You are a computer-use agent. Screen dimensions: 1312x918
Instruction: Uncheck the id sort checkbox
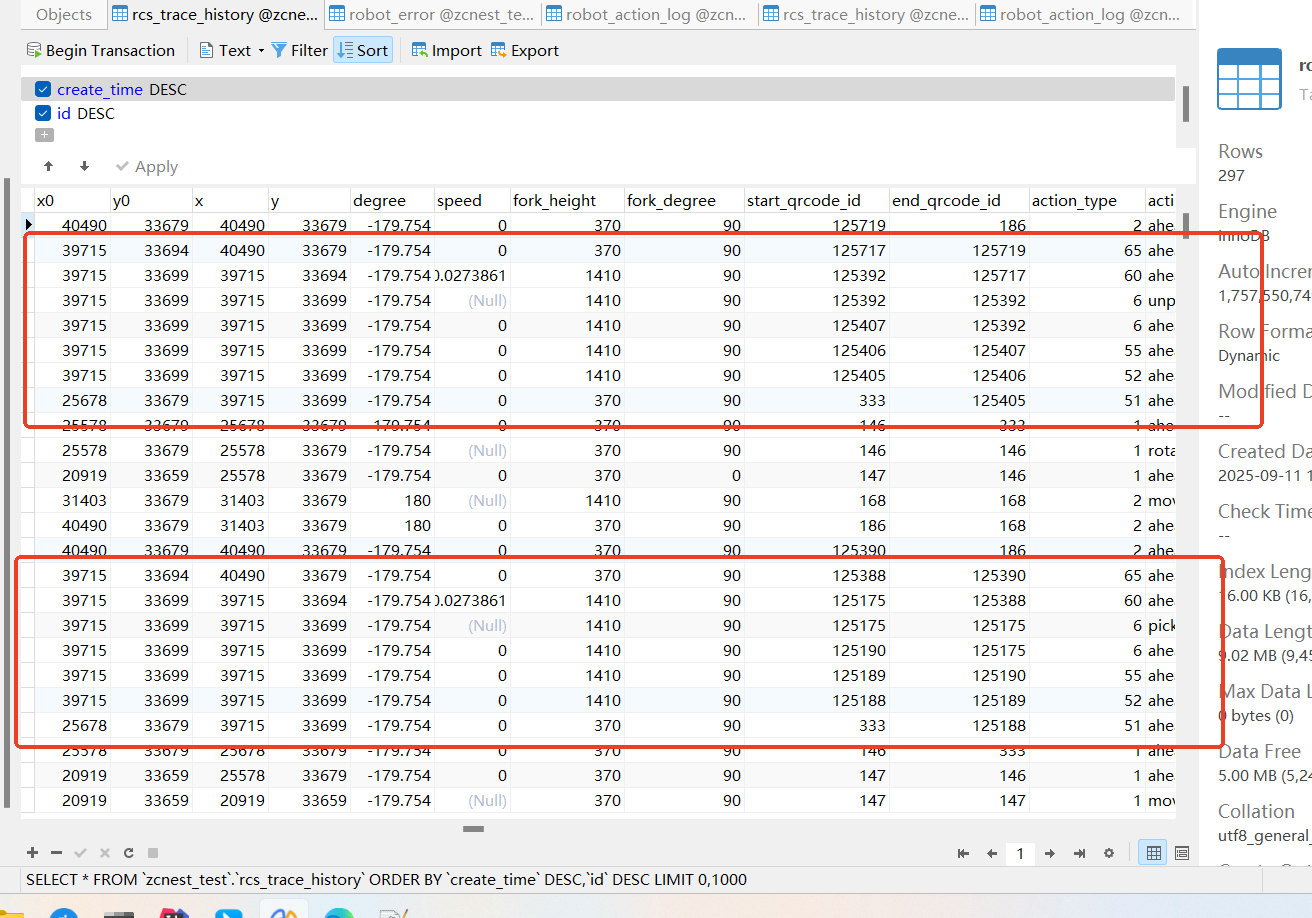(43, 113)
